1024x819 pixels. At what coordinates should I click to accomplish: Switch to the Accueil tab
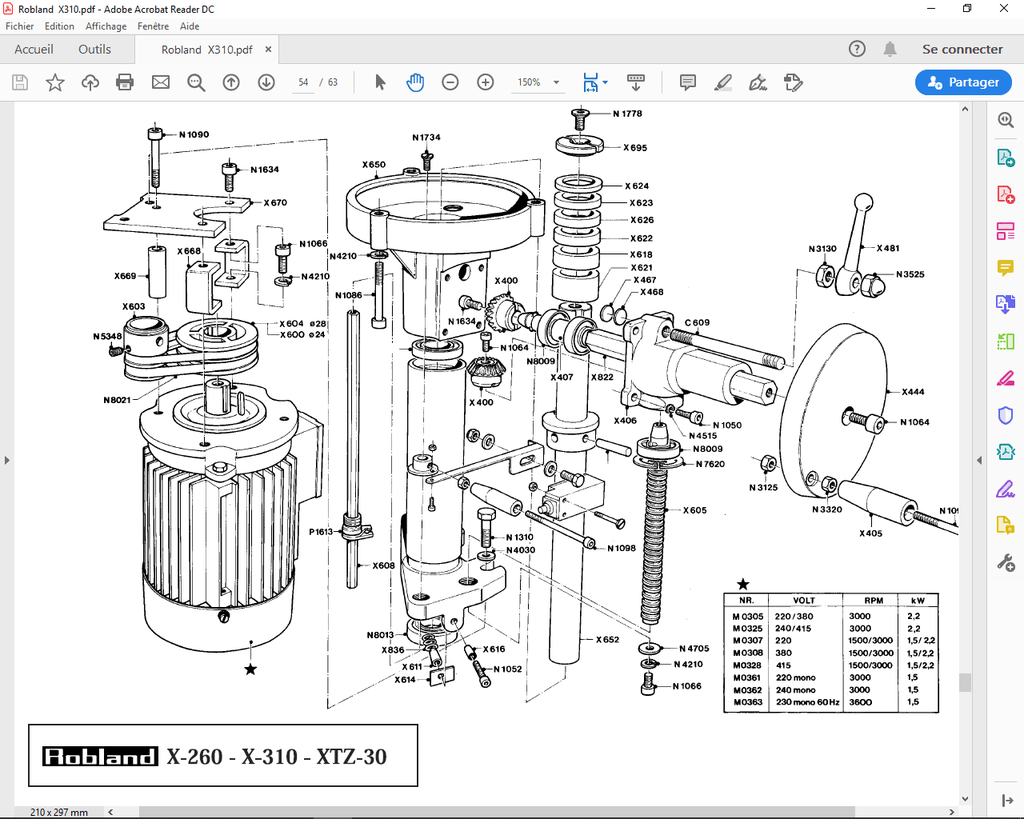pyautogui.click(x=34, y=49)
